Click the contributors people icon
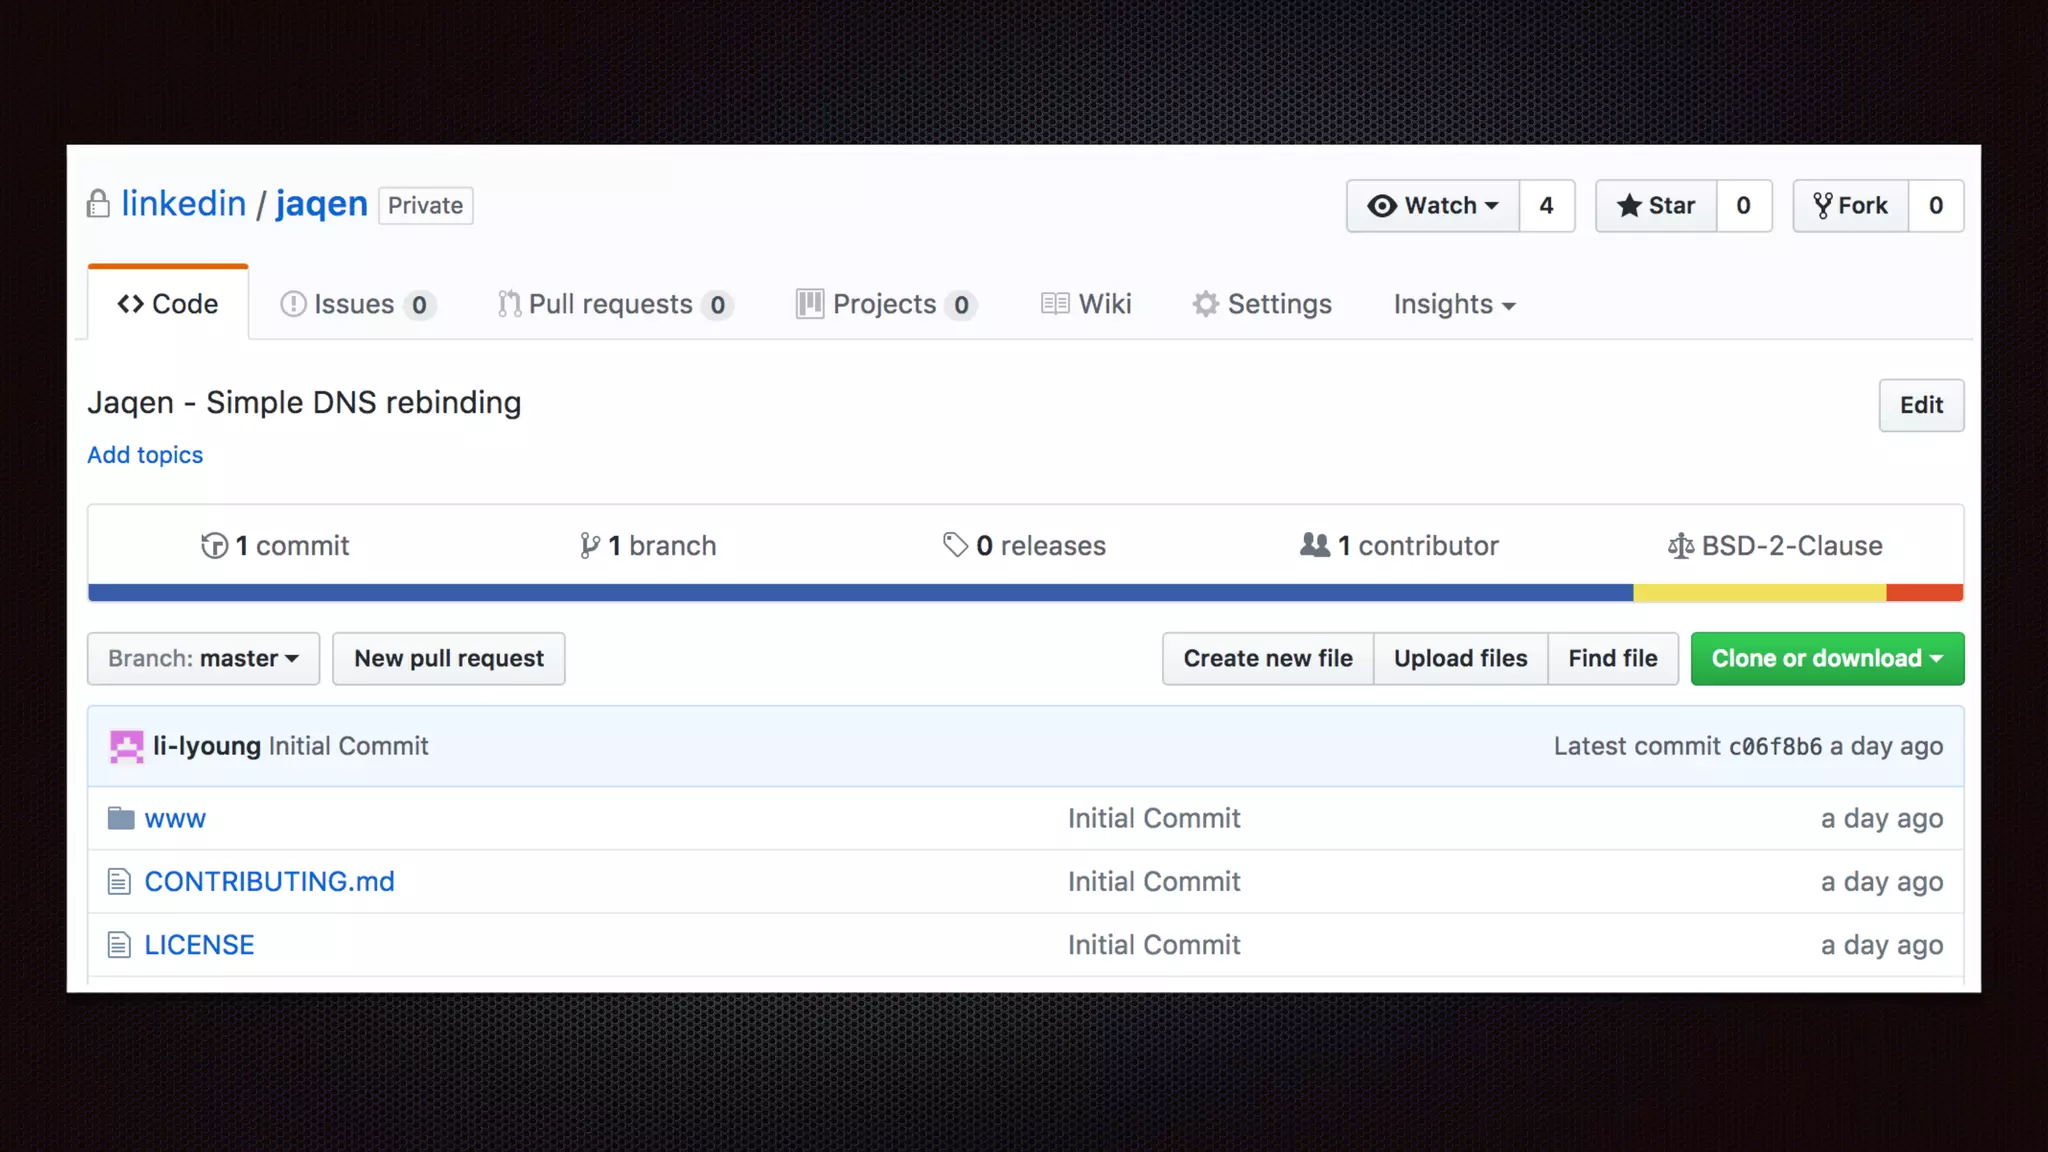 tap(1314, 545)
